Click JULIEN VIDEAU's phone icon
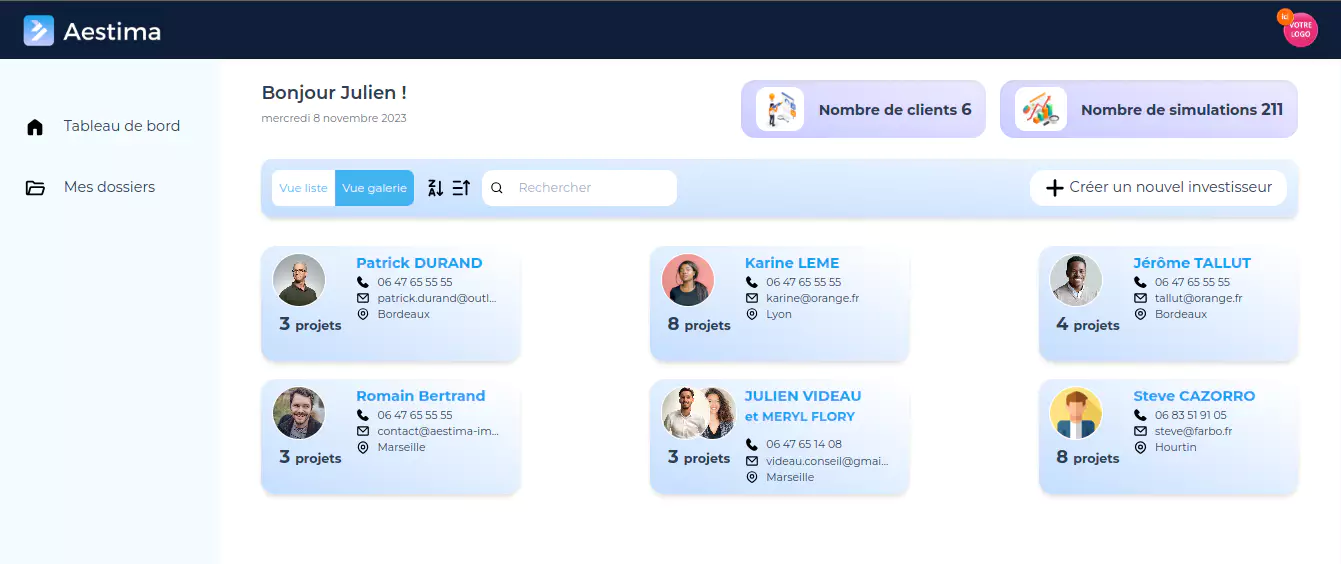This screenshot has width=1341, height=564. point(752,444)
